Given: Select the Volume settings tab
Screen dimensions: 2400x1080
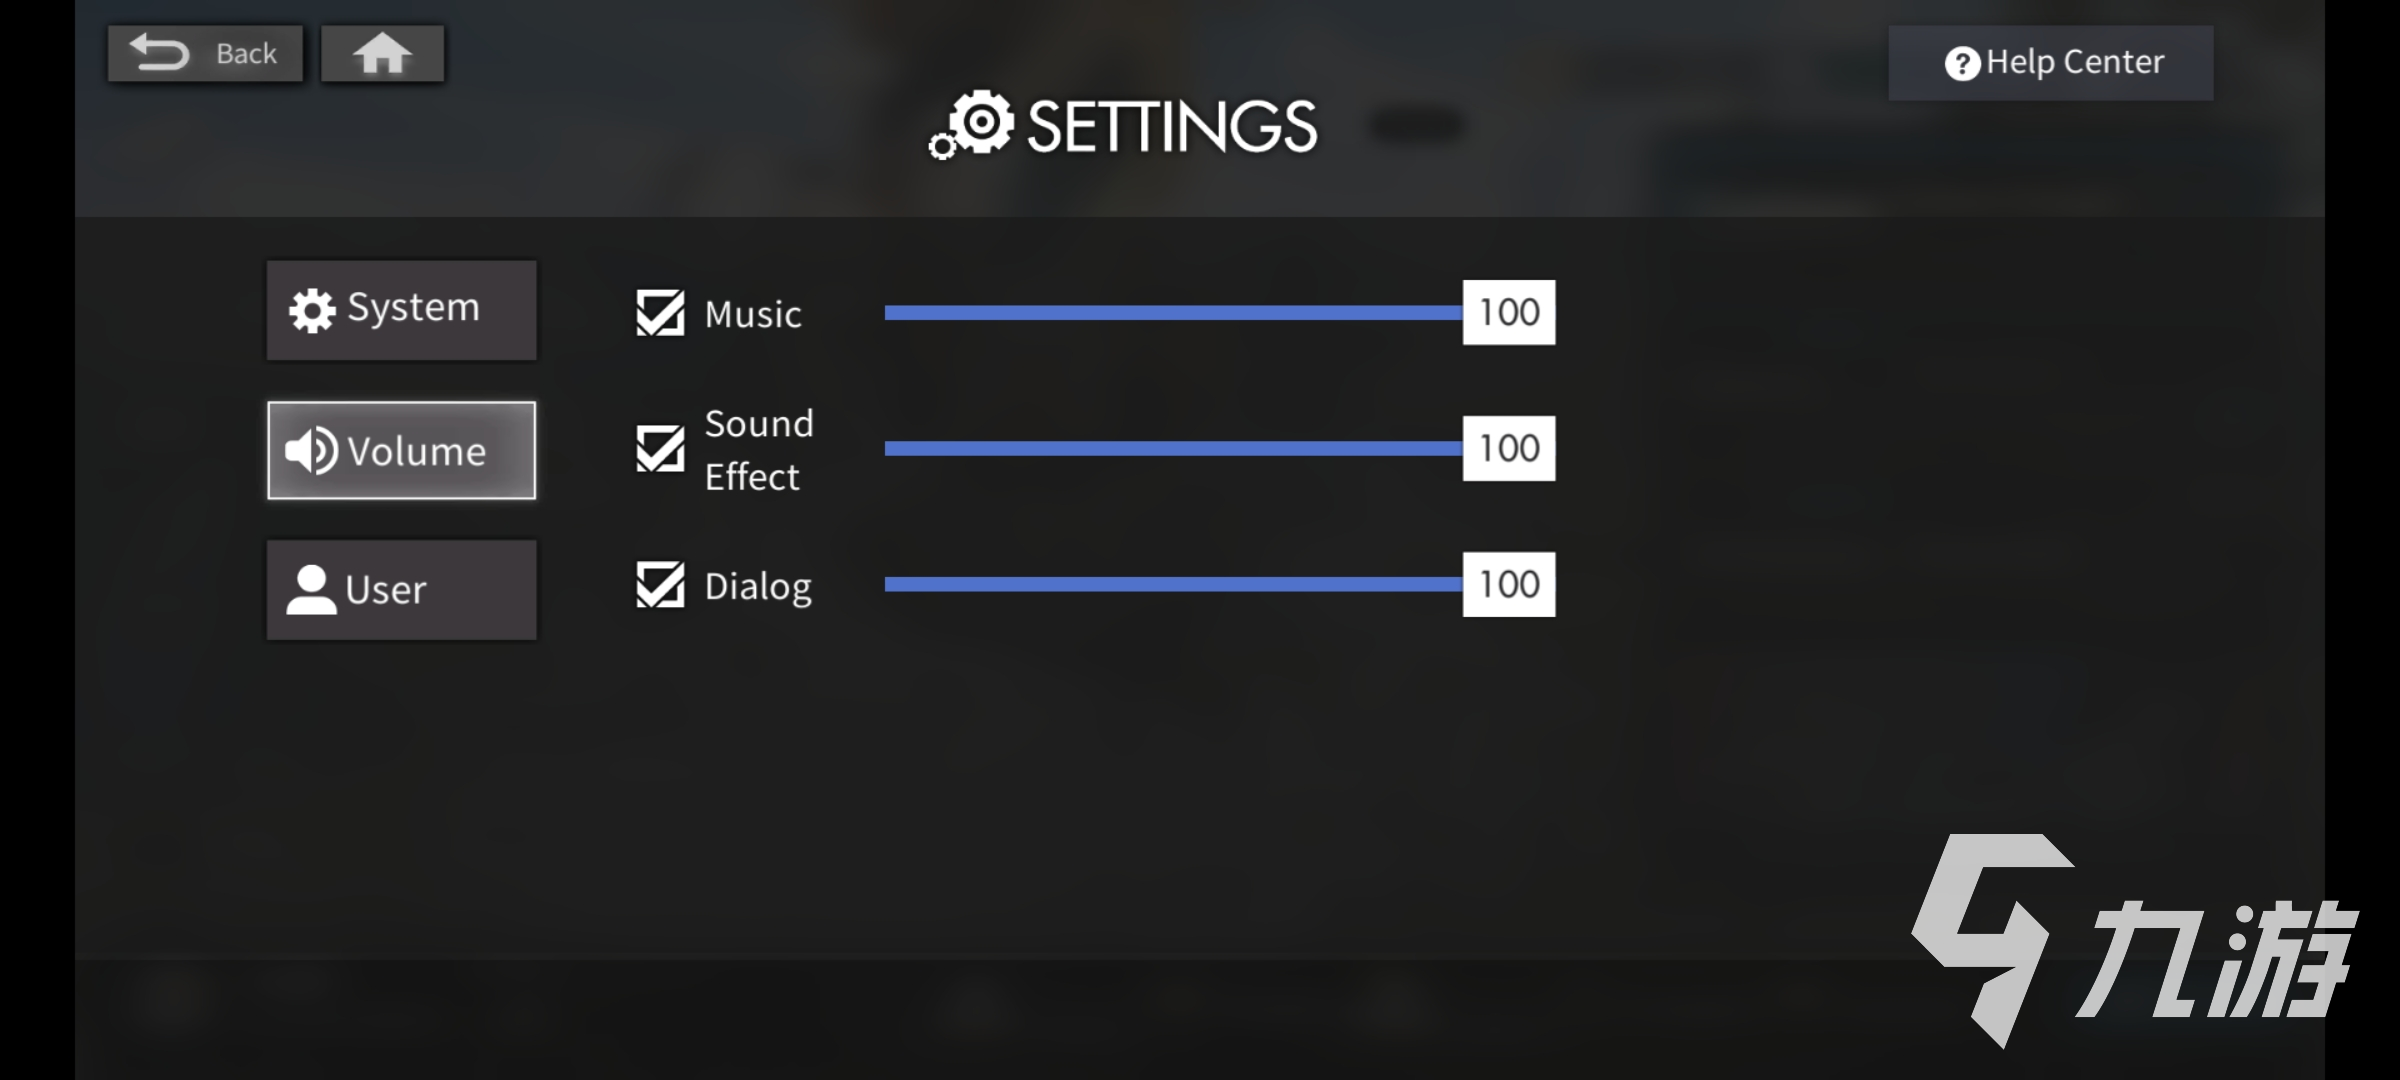Looking at the screenshot, I should (x=401, y=450).
